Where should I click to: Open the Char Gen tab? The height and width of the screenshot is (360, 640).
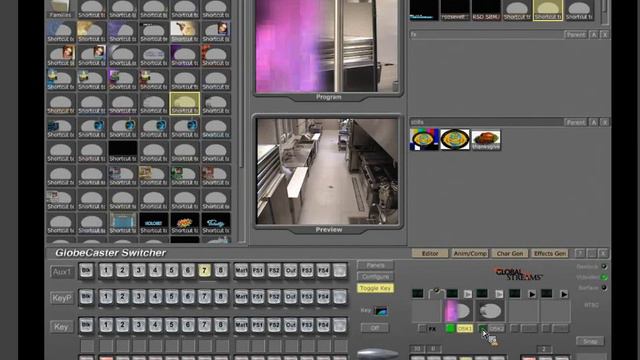tap(510, 253)
